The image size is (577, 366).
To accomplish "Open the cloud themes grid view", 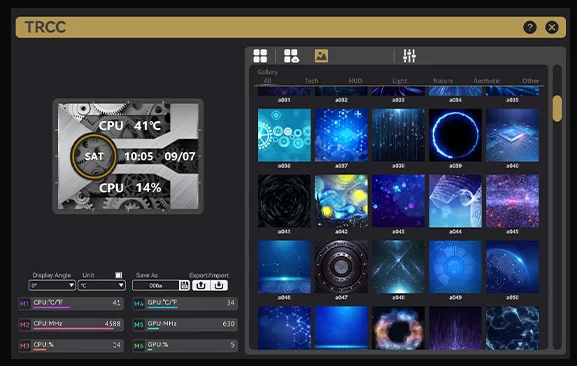I will coord(291,56).
